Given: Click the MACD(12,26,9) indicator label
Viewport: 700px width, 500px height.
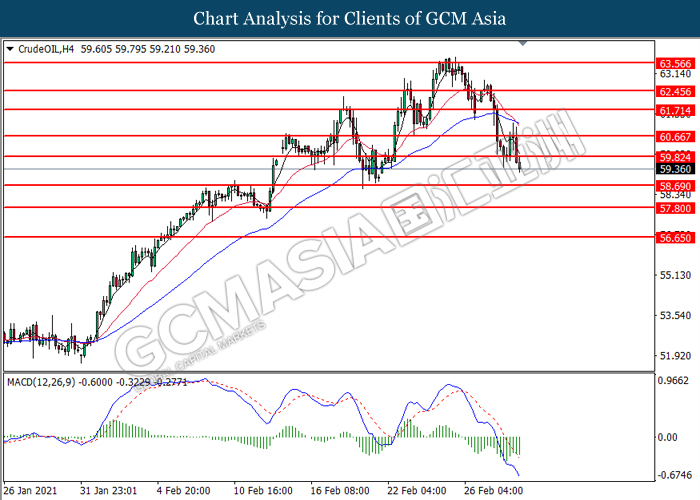Looking at the screenshot, I should point(43,382).
